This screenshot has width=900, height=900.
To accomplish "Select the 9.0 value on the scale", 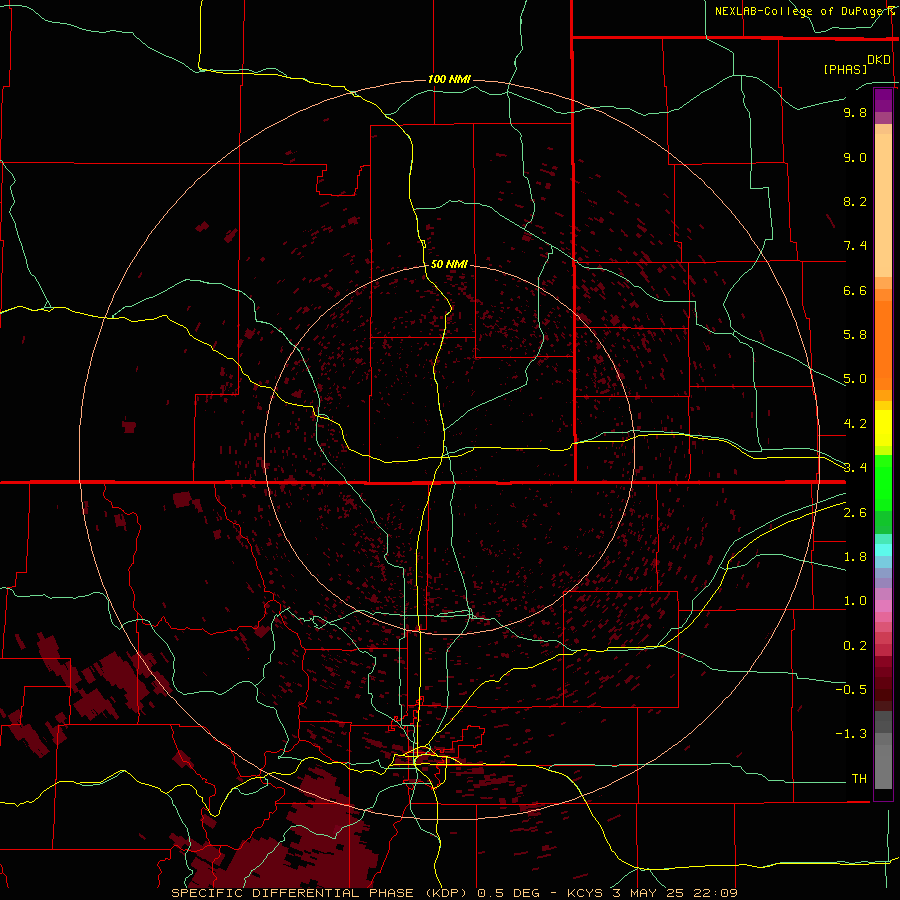I will [x=855, y=157].
